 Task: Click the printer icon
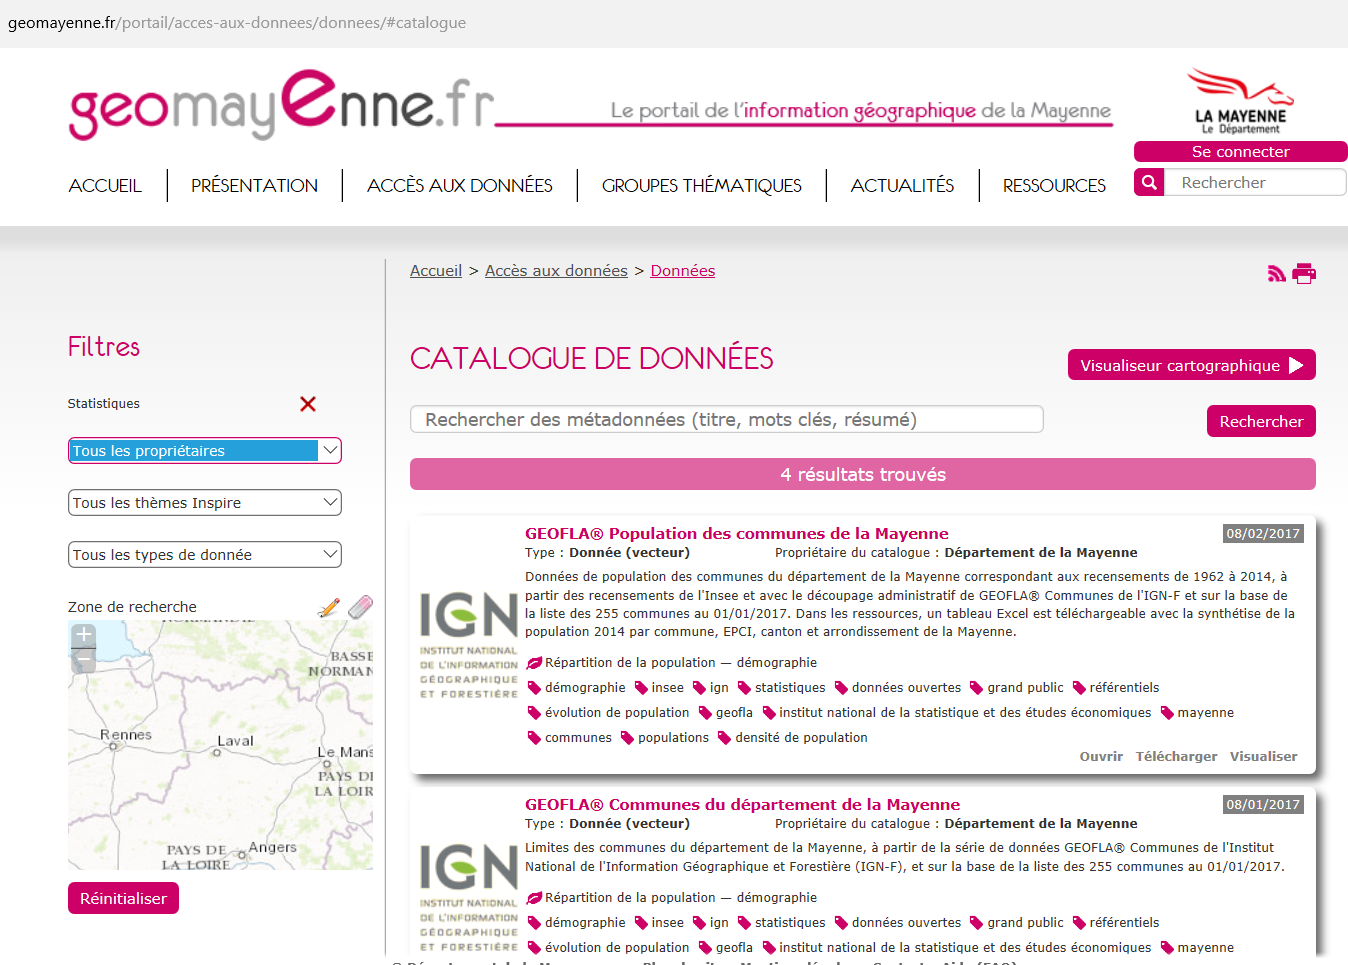[1304, 273]
